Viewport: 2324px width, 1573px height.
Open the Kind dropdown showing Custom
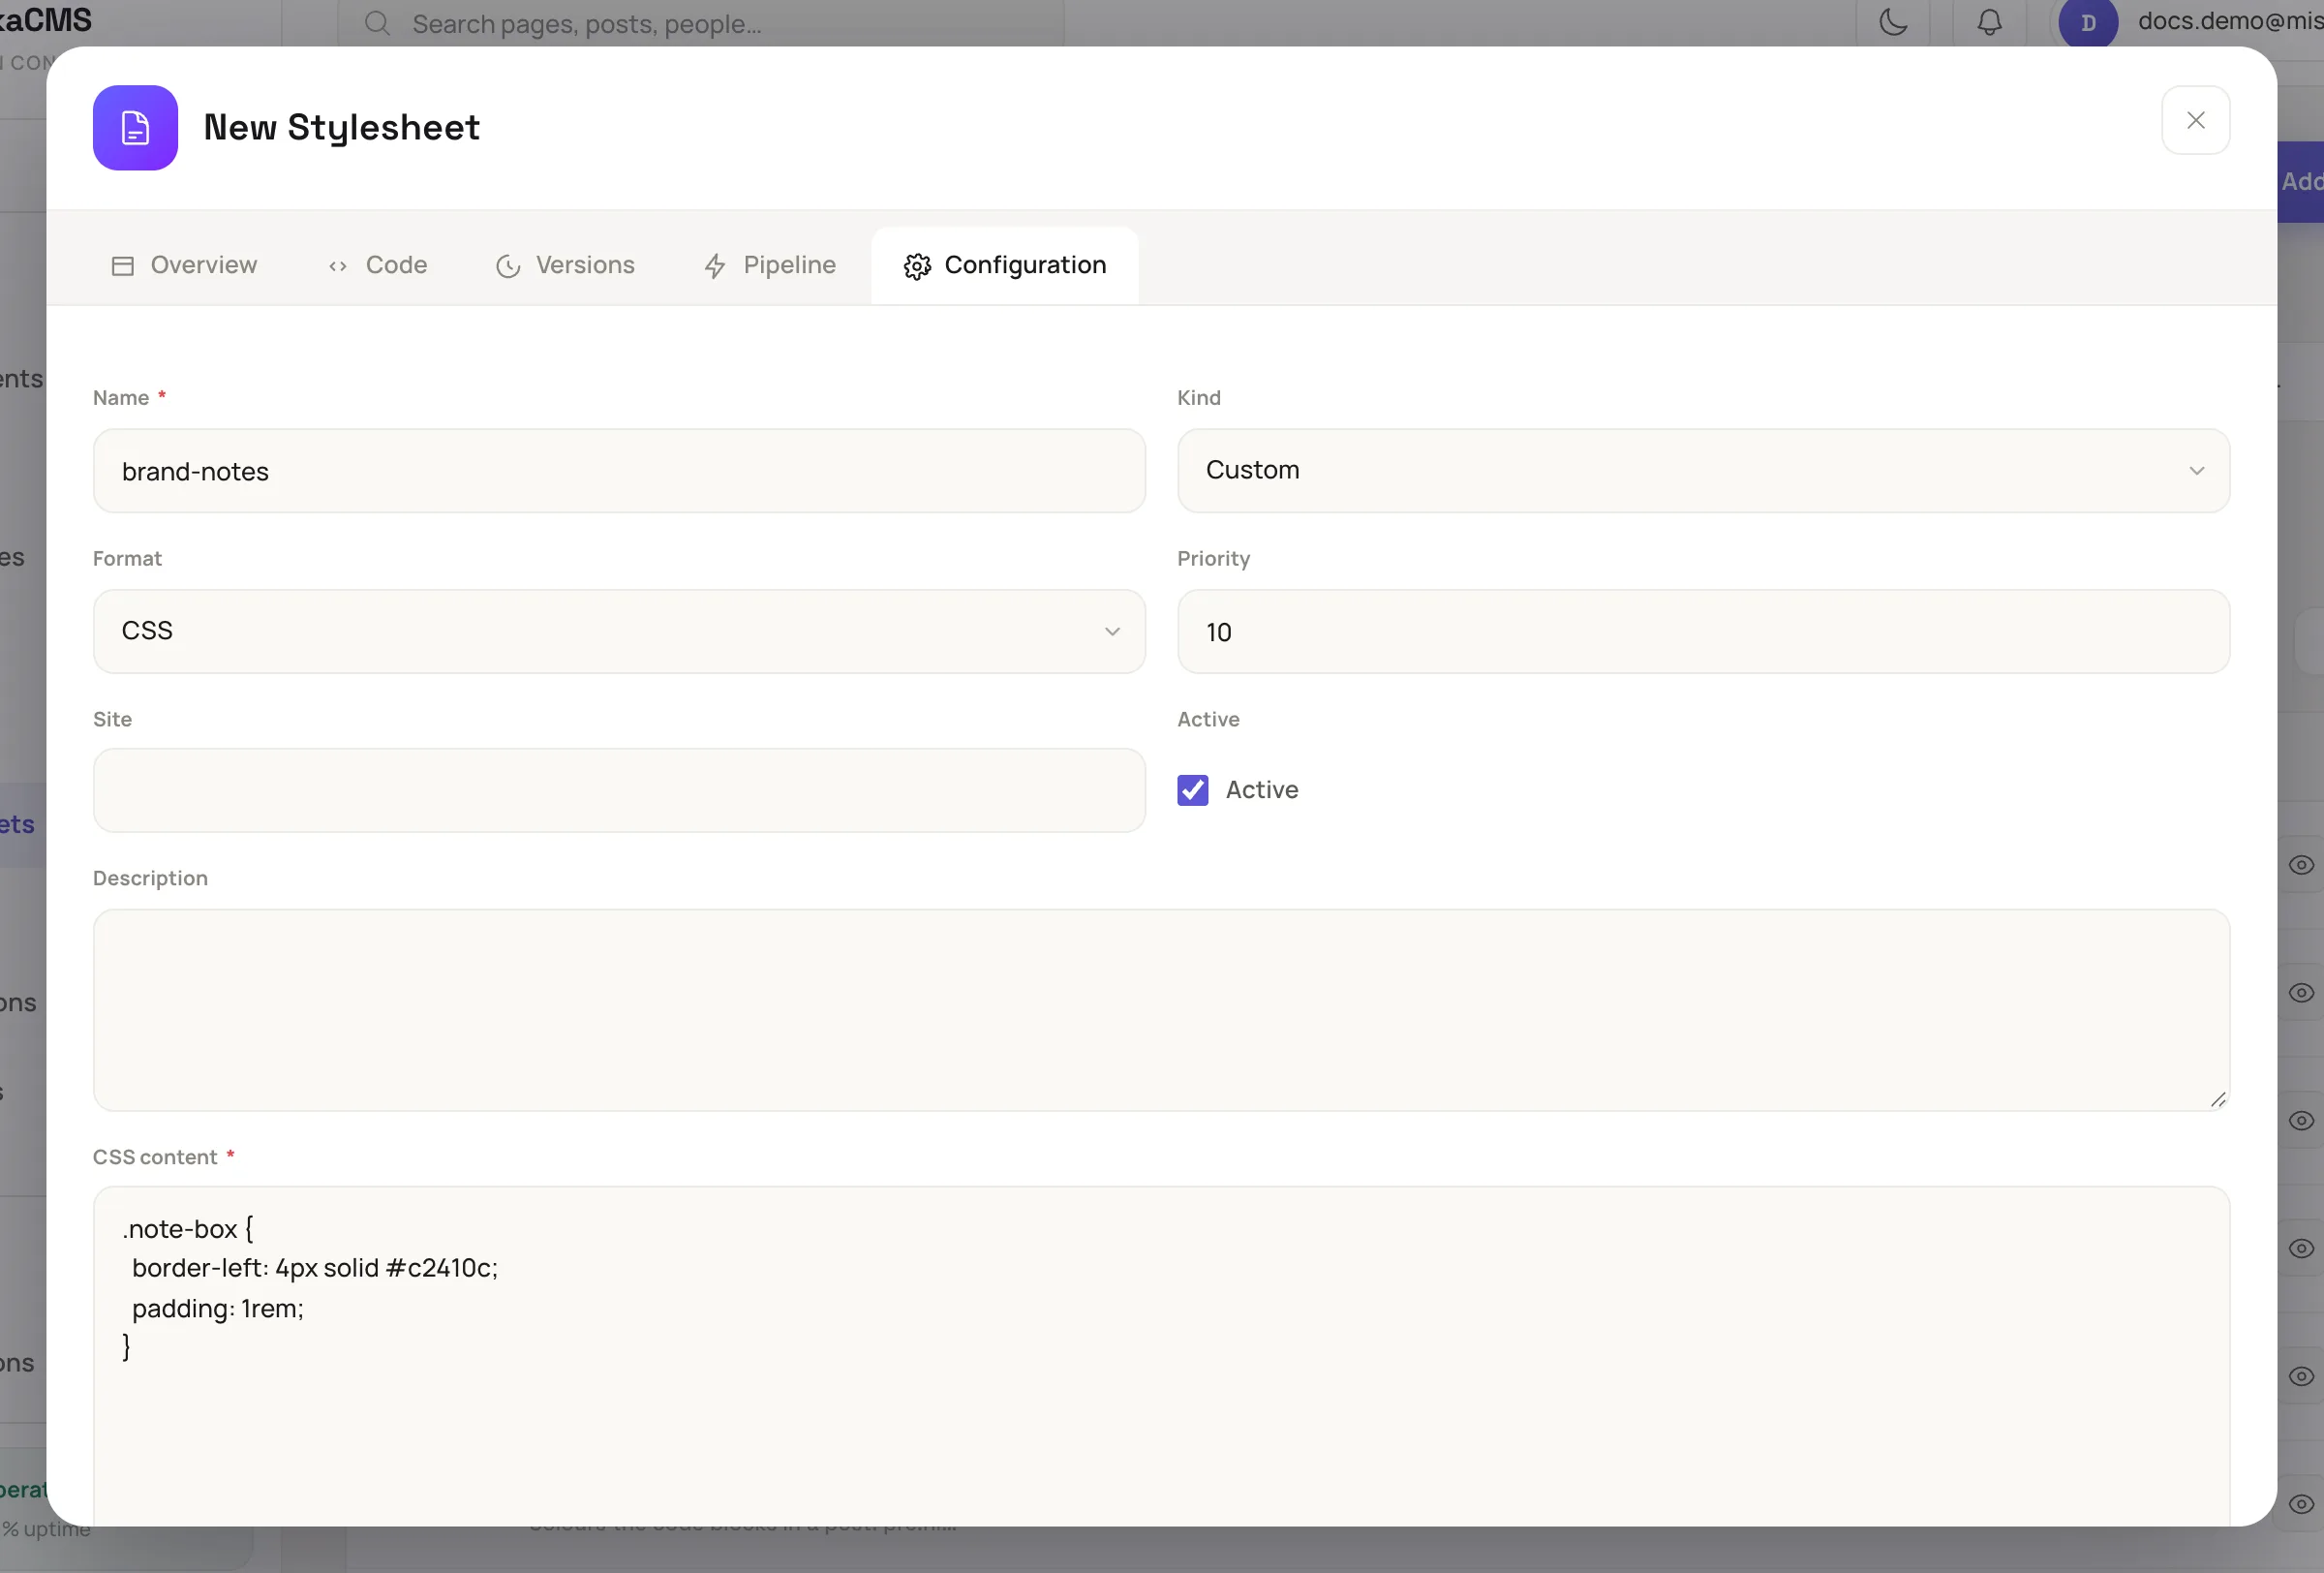(x=1703, y=471)
